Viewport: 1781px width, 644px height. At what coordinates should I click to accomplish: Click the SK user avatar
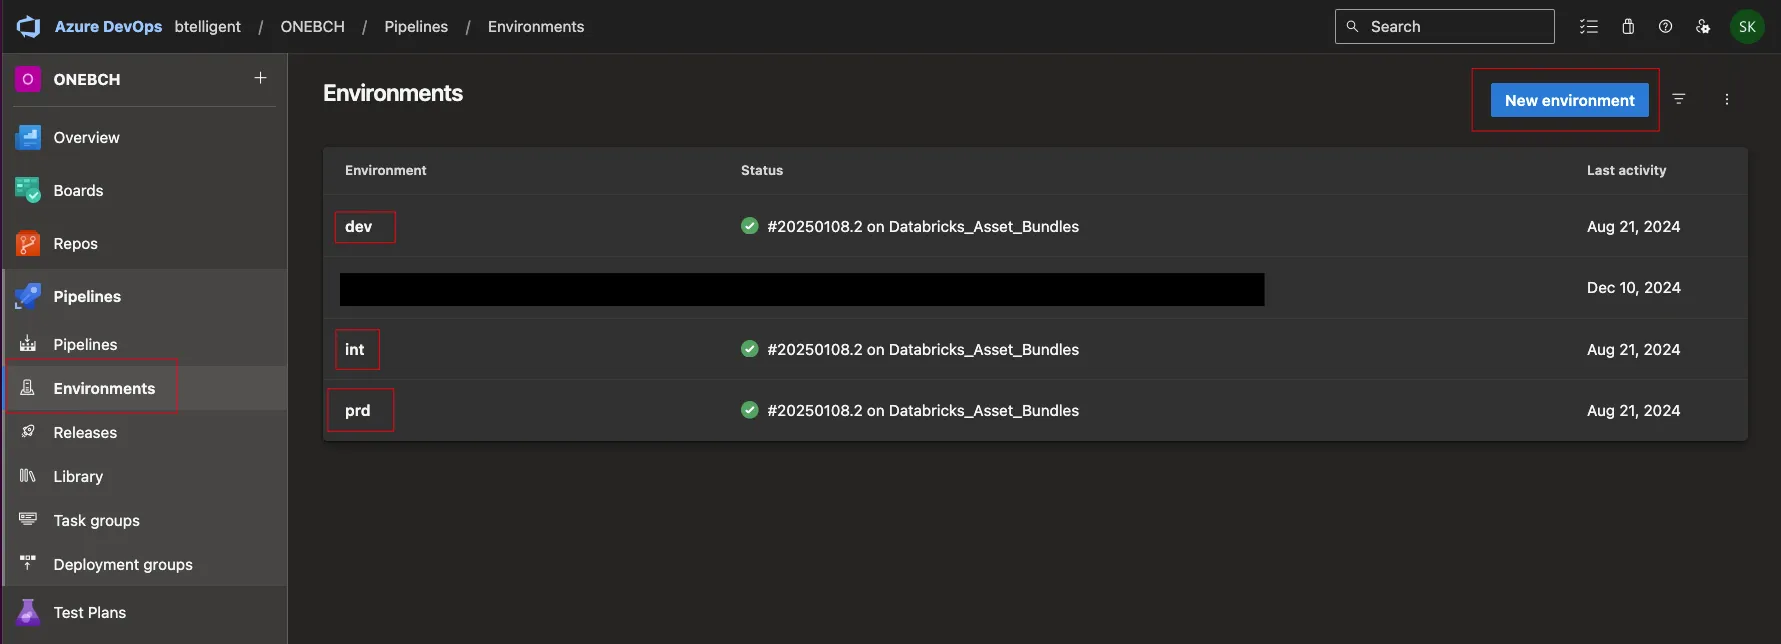coord(1747,27)
